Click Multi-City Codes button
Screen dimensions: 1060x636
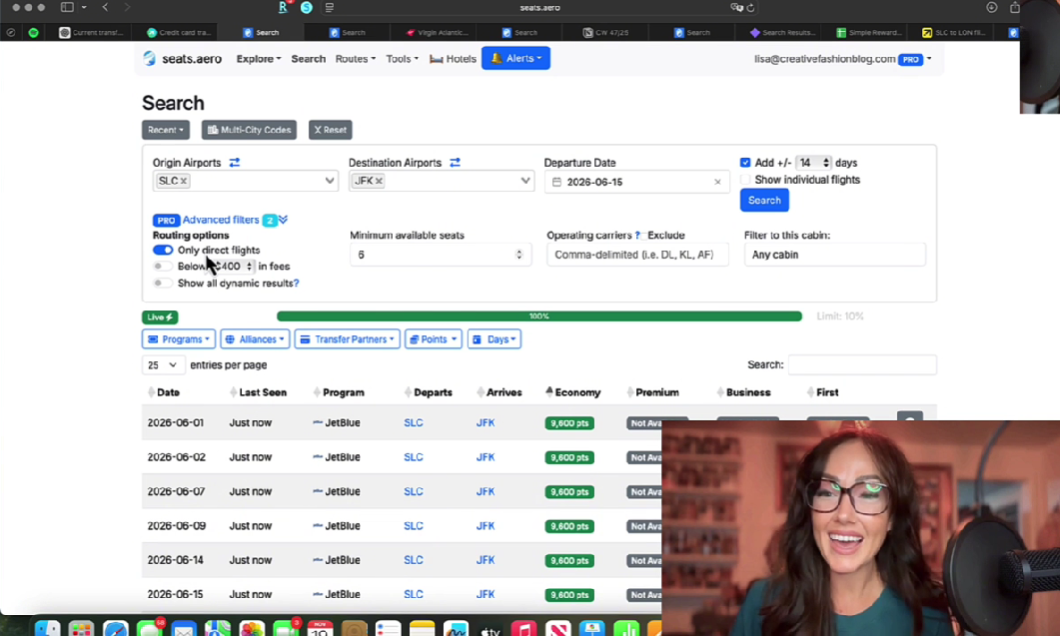tap(249, 130)
